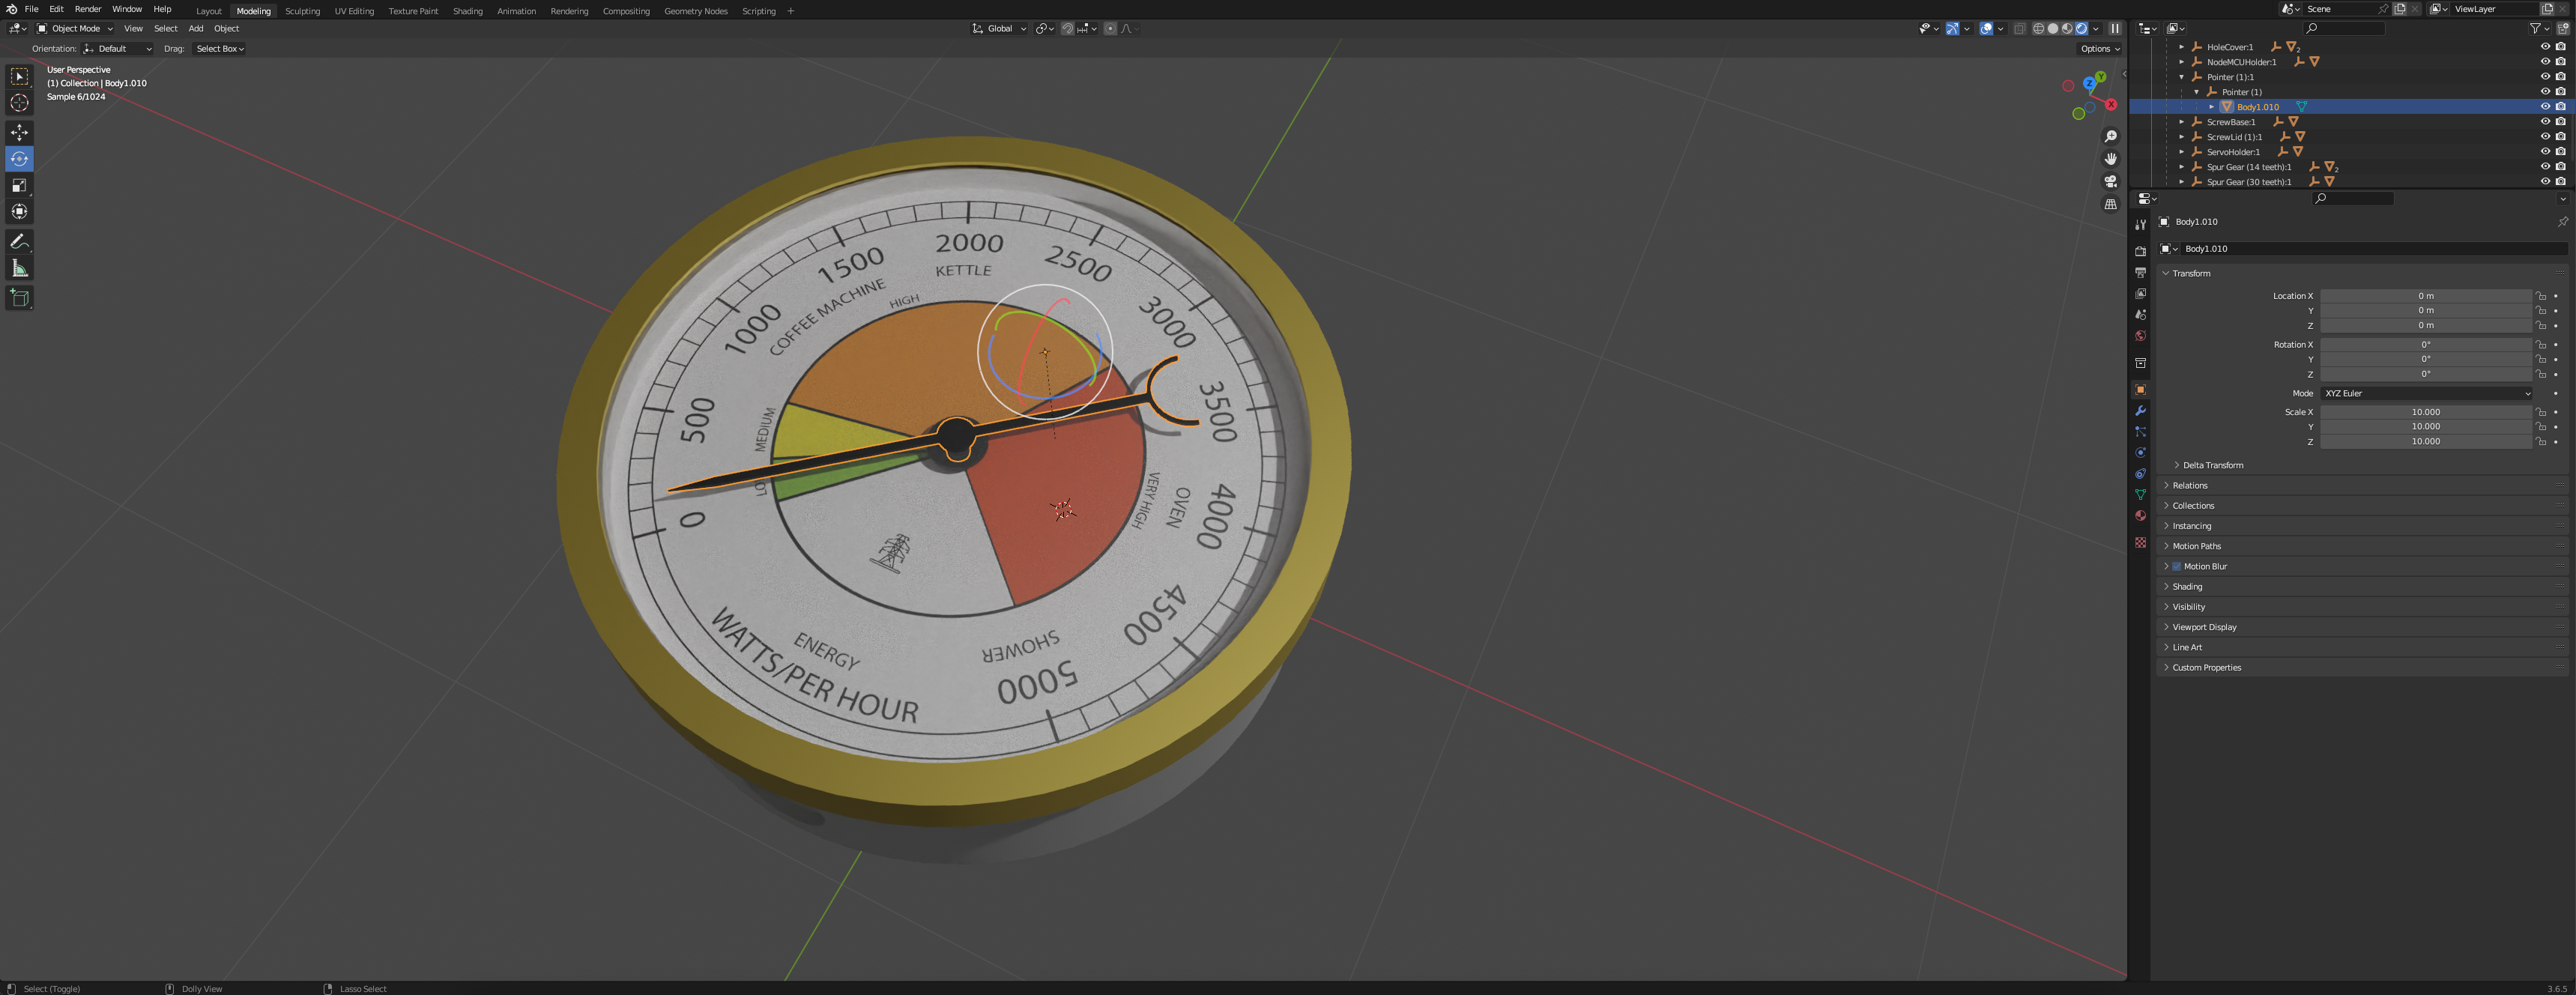The width and height of the screenshot is (2576, 995).
Task: Select the Select Box tool
Action: tap(19, 77)
